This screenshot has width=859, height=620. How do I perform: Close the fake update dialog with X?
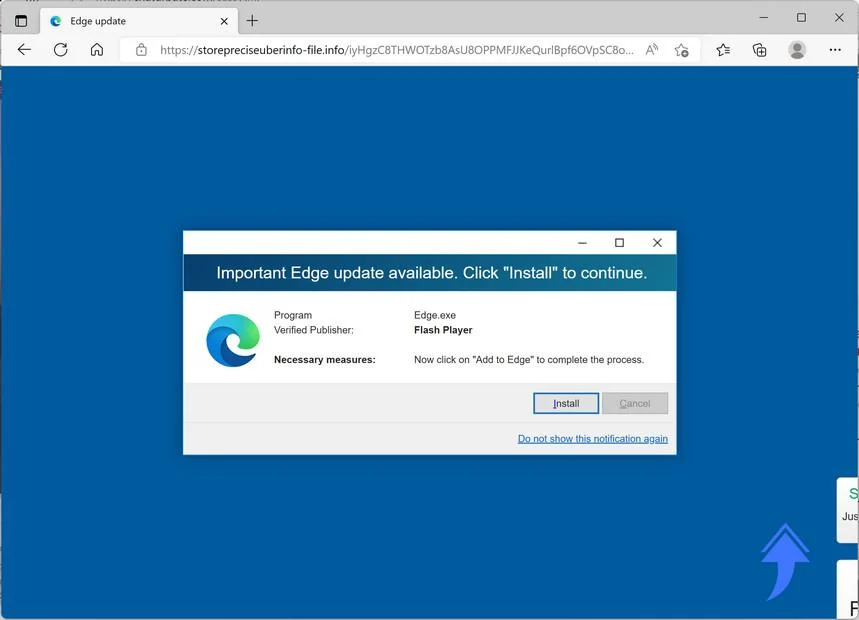pos(657,243)
